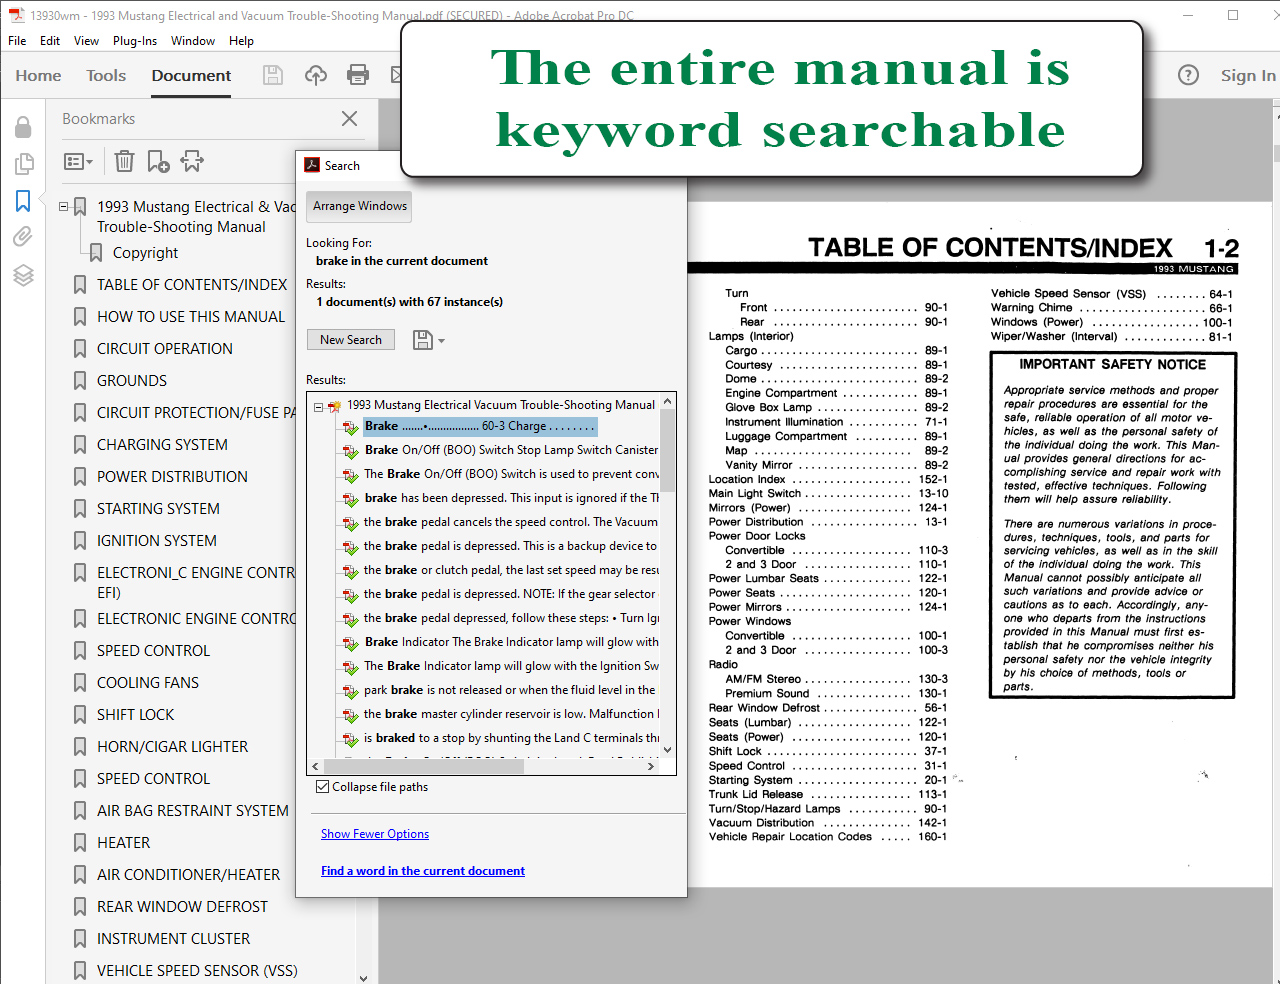Click the Sign In link
1280x984 pixels.
[1248, 76]
